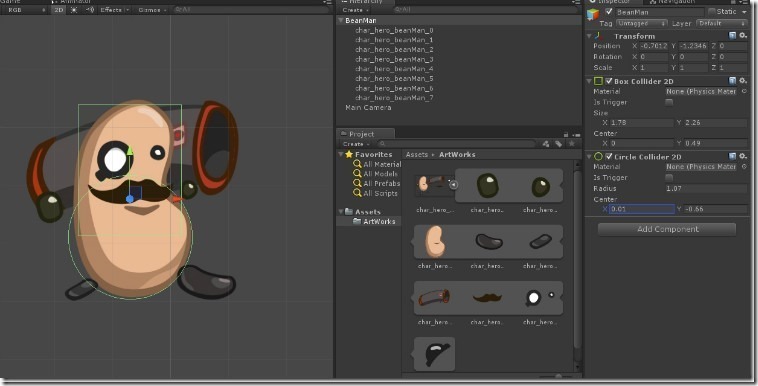Click the GameObject cube icon in Inspector

tap(593, 15)
